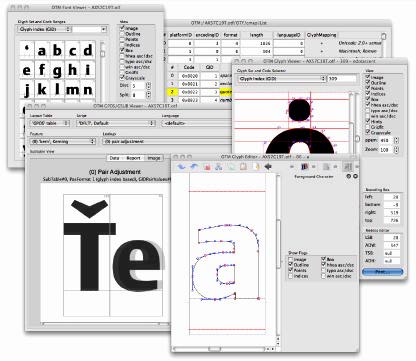The width and height of the screenshot is (416, 361).
Task: Click the red lock icon in Glyph Editor toolbar
Action: [207, 167]
